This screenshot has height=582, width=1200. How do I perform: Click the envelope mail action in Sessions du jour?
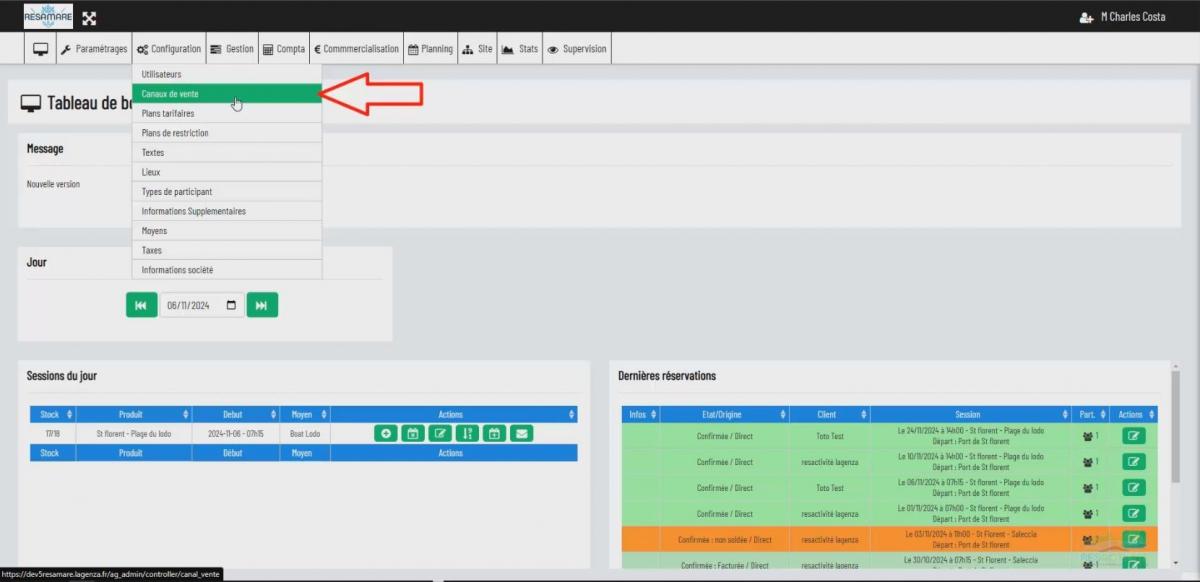pyautogui.click(x=521, y=433)
